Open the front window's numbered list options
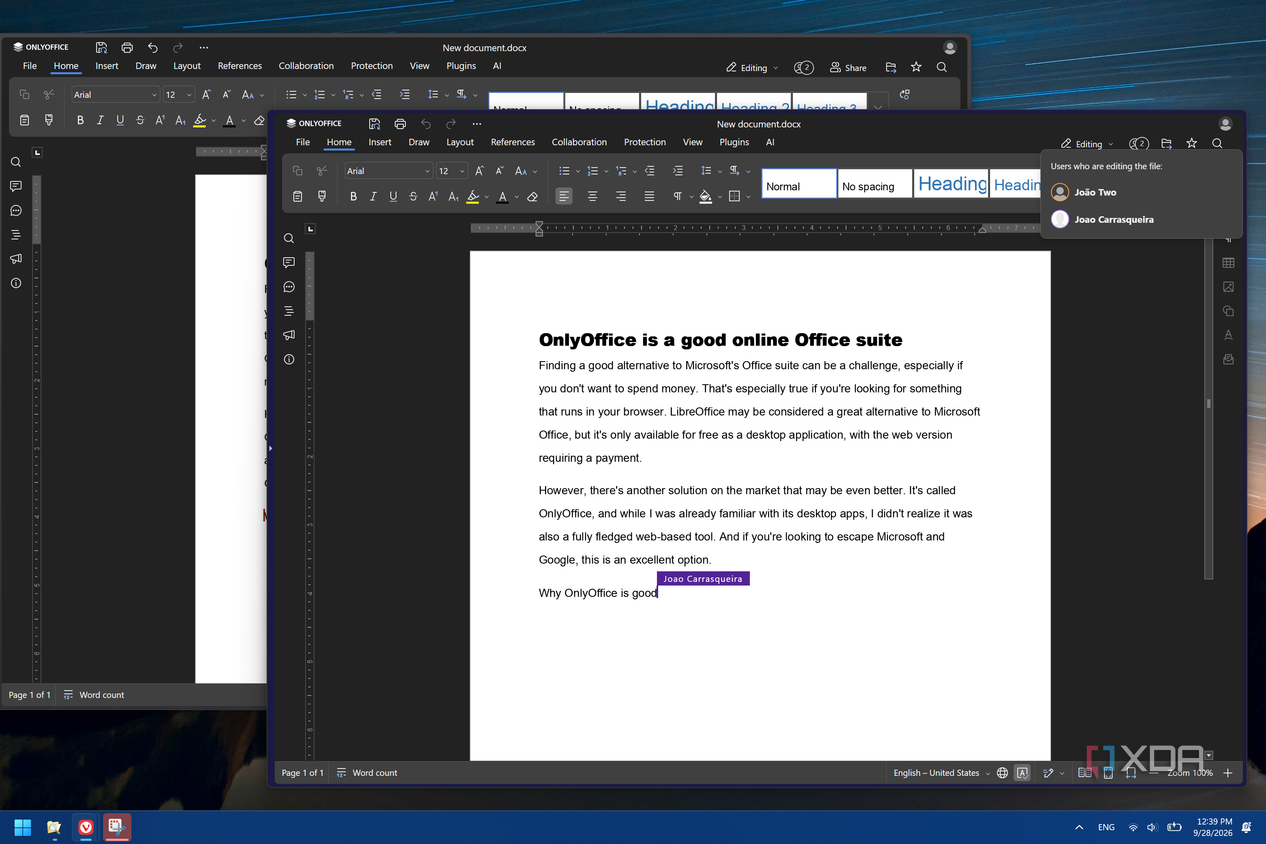The width and height of the screenshot is (1266, 844). click(606, 171)
